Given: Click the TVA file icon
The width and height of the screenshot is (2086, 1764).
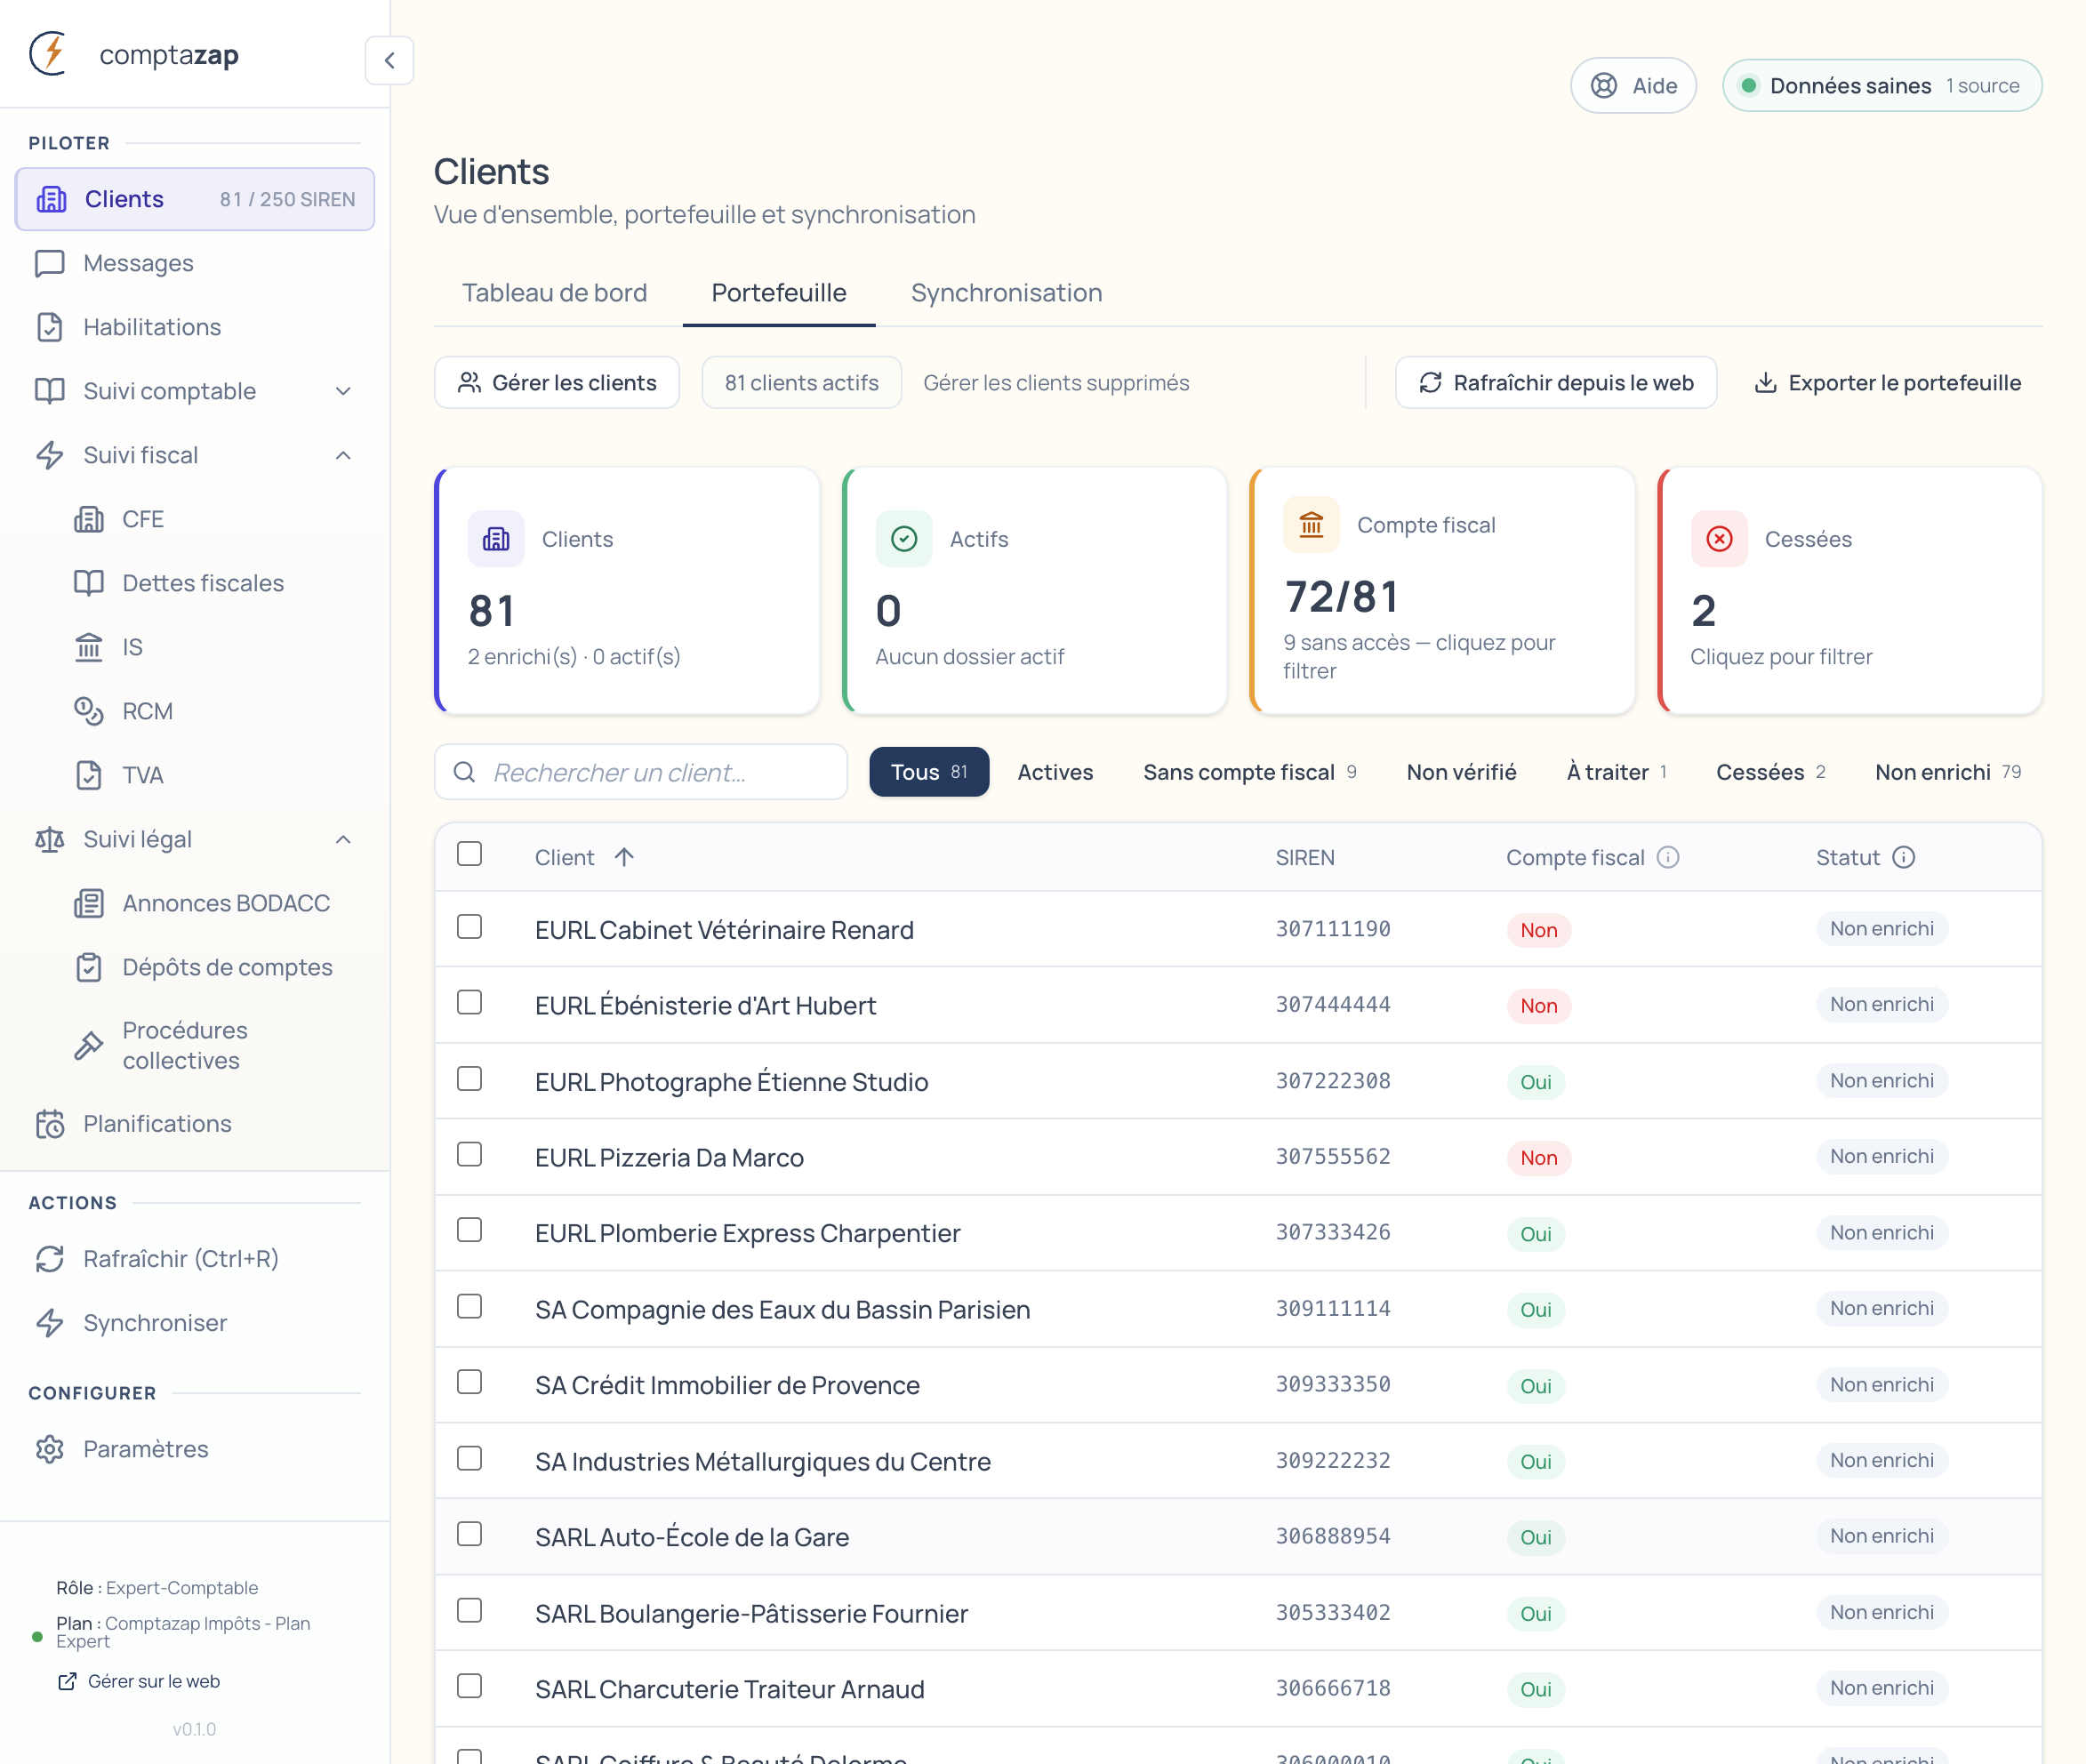Looking at the screenshot, I should click(x=89, y=775).
